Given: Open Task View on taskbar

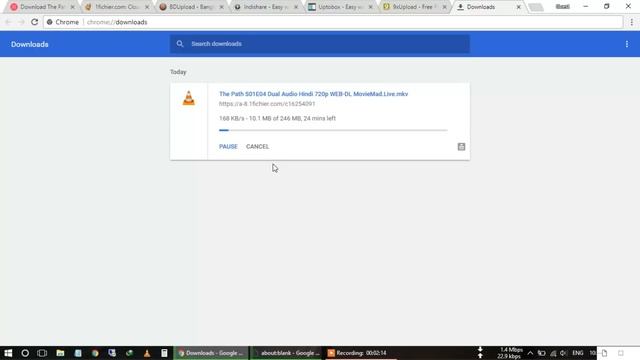Looking at the screenshot, I should (x=42, y=353).
